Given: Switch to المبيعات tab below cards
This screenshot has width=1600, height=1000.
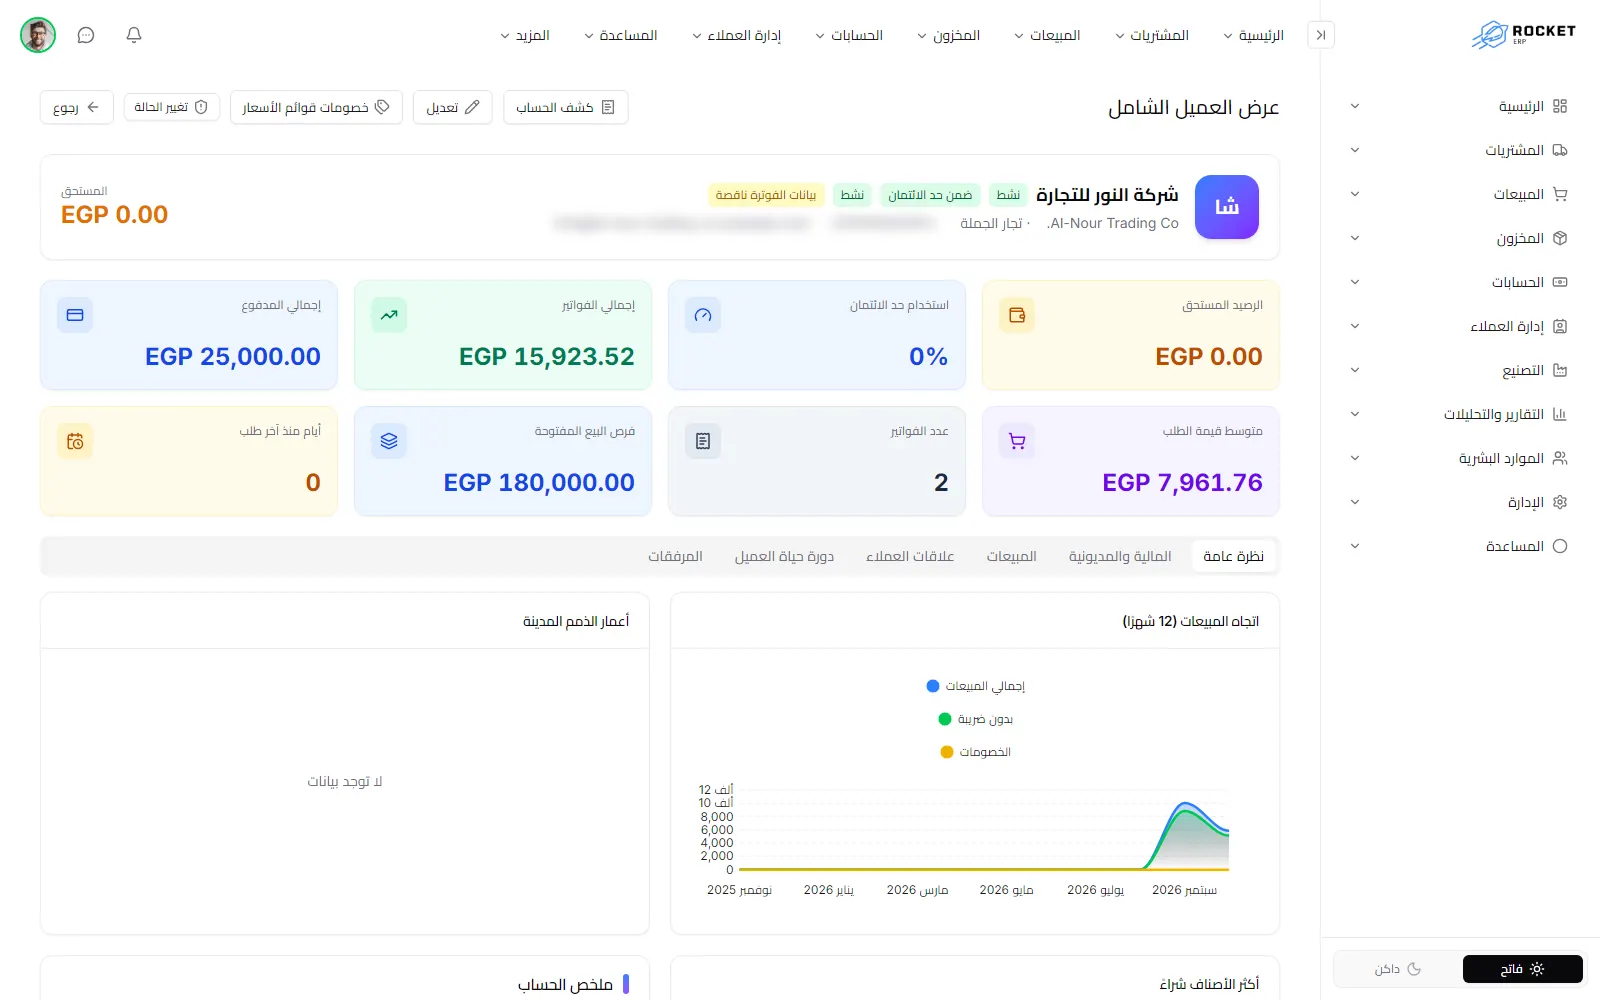Looking at the screenshot, I should 1012,556.
